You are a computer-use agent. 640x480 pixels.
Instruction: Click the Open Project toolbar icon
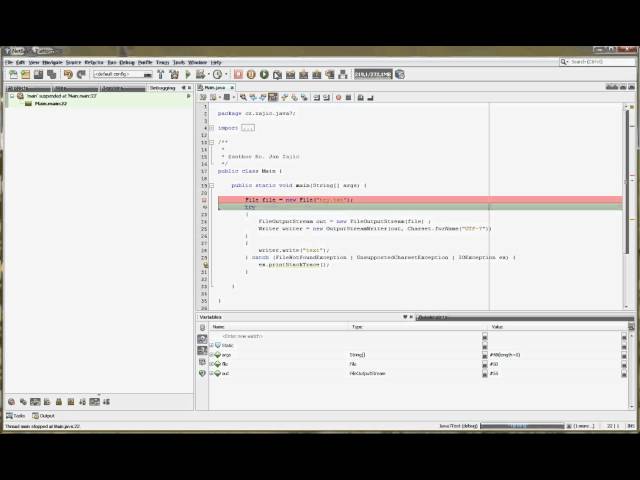pyautogui.click(x=39, y=74)
